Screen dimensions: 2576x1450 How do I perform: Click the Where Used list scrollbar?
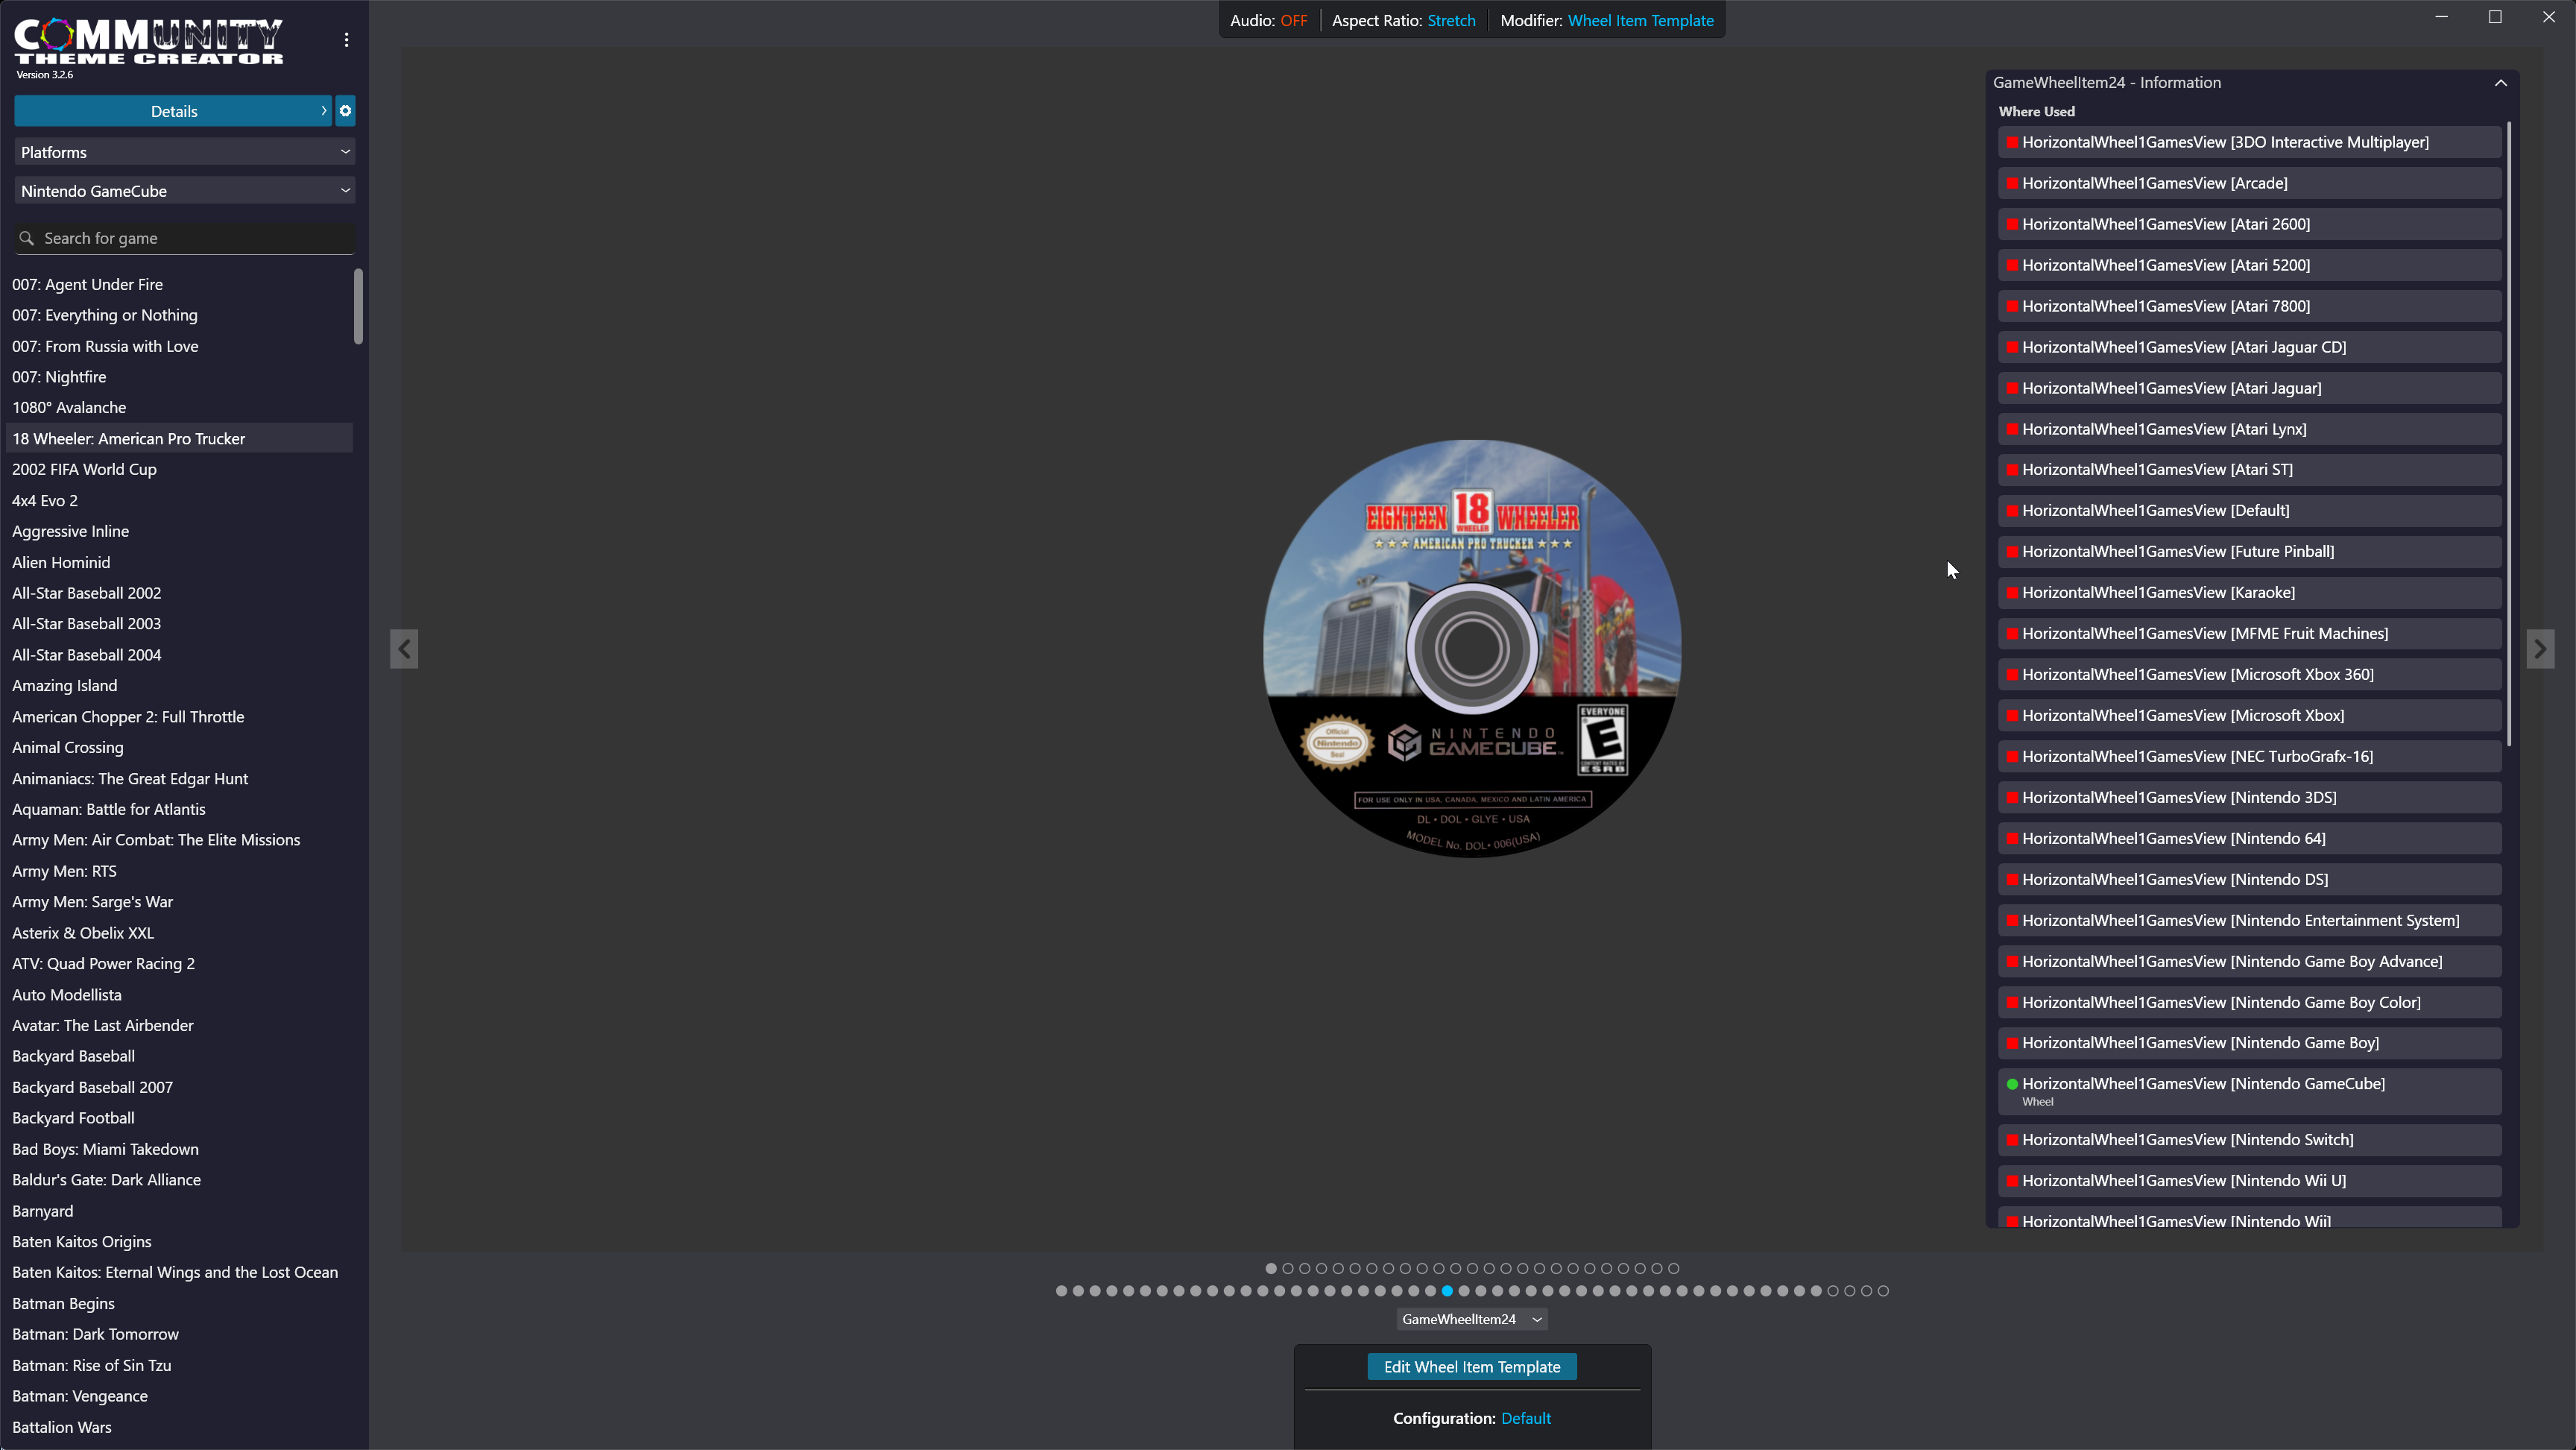2509,433
